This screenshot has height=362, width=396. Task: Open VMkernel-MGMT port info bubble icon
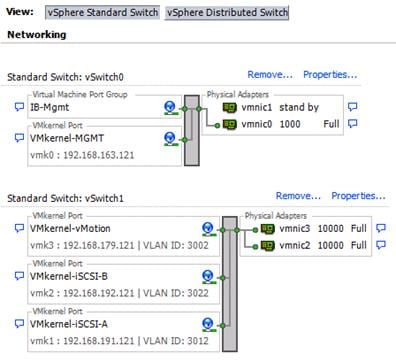pyautogui.click(x=19, y=138)
